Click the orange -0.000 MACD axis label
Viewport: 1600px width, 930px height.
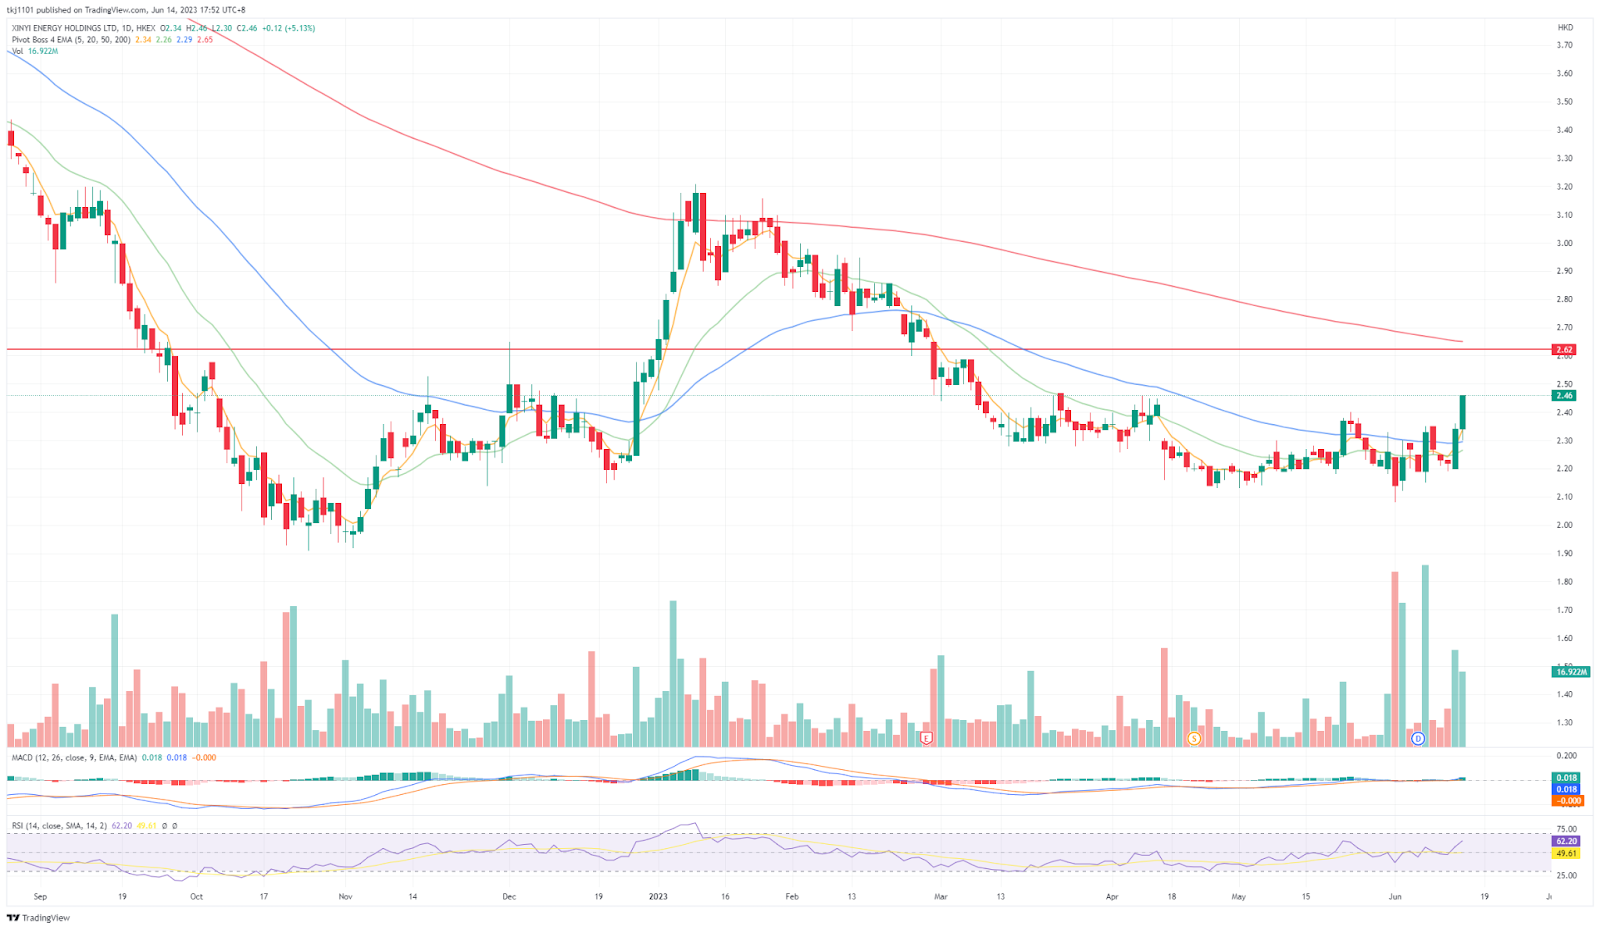[1567, 800]
